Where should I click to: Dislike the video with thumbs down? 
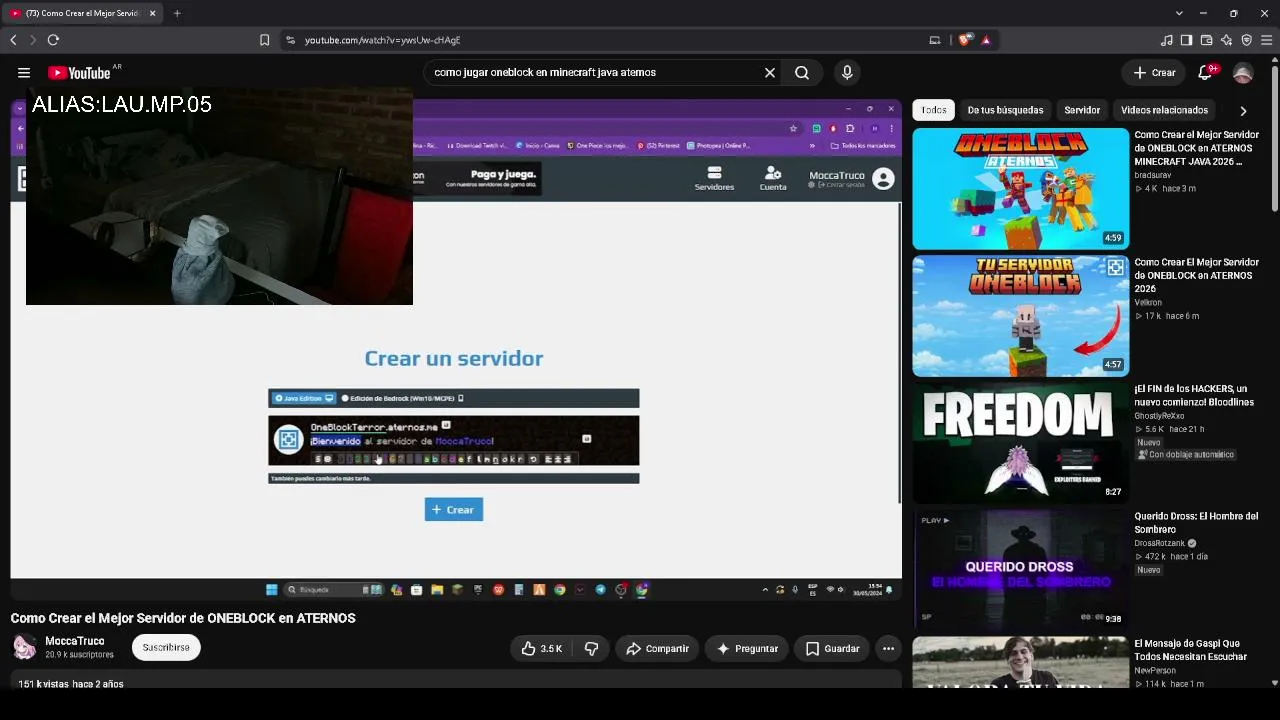pos(591,648)
